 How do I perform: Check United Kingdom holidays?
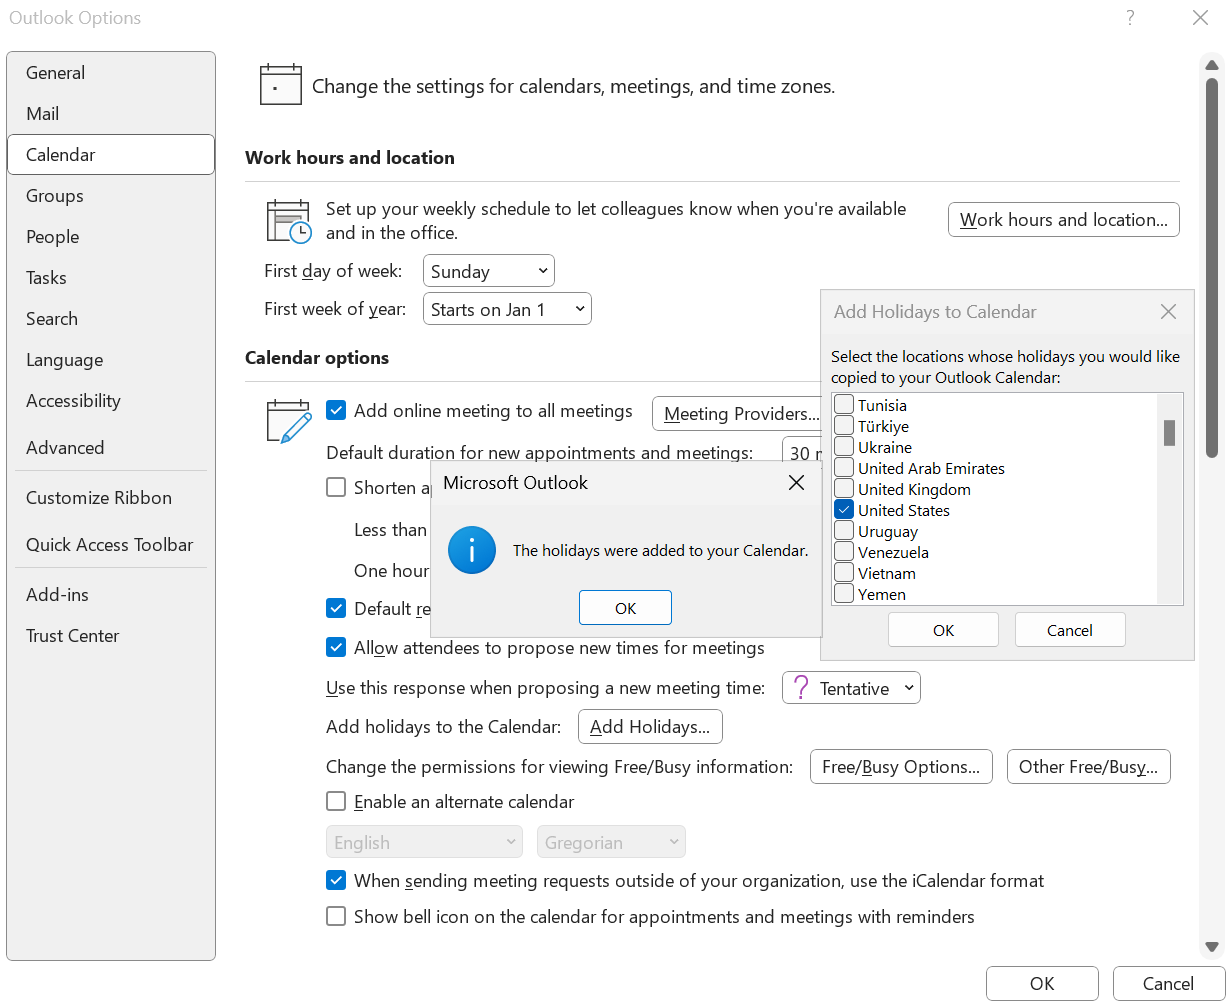(844, 489)
